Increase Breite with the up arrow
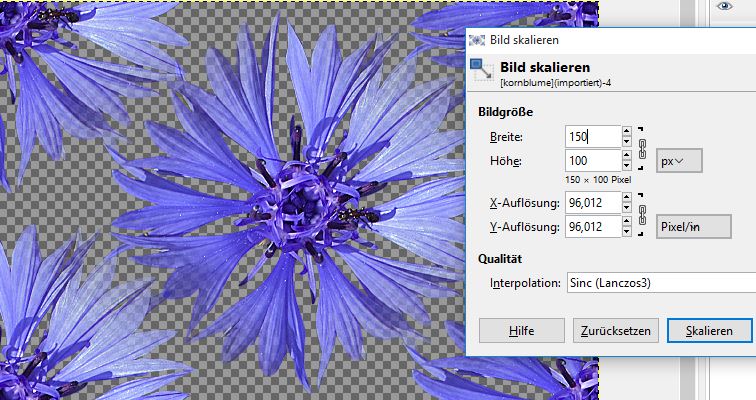The image size is (756, 400). click(626, 131)
